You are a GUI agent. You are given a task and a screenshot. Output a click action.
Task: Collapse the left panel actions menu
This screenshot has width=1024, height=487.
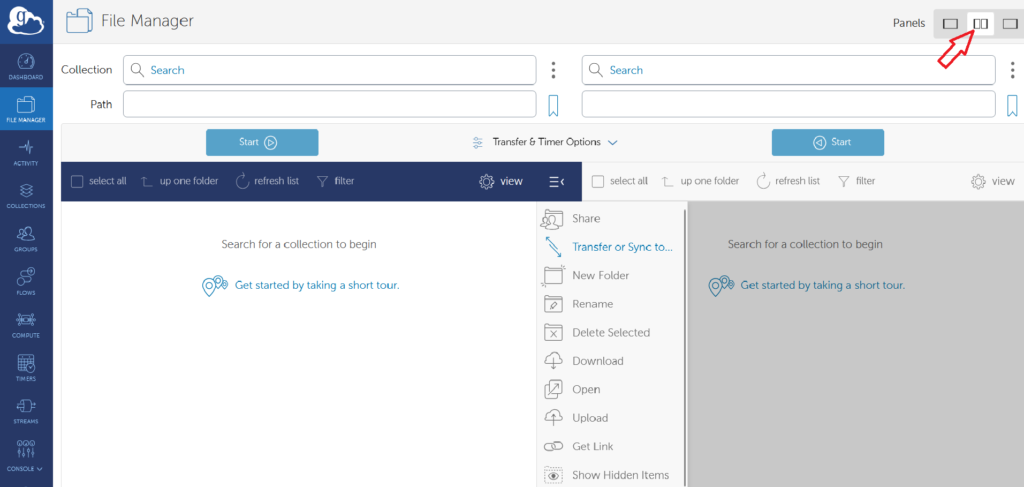(556, 181)
